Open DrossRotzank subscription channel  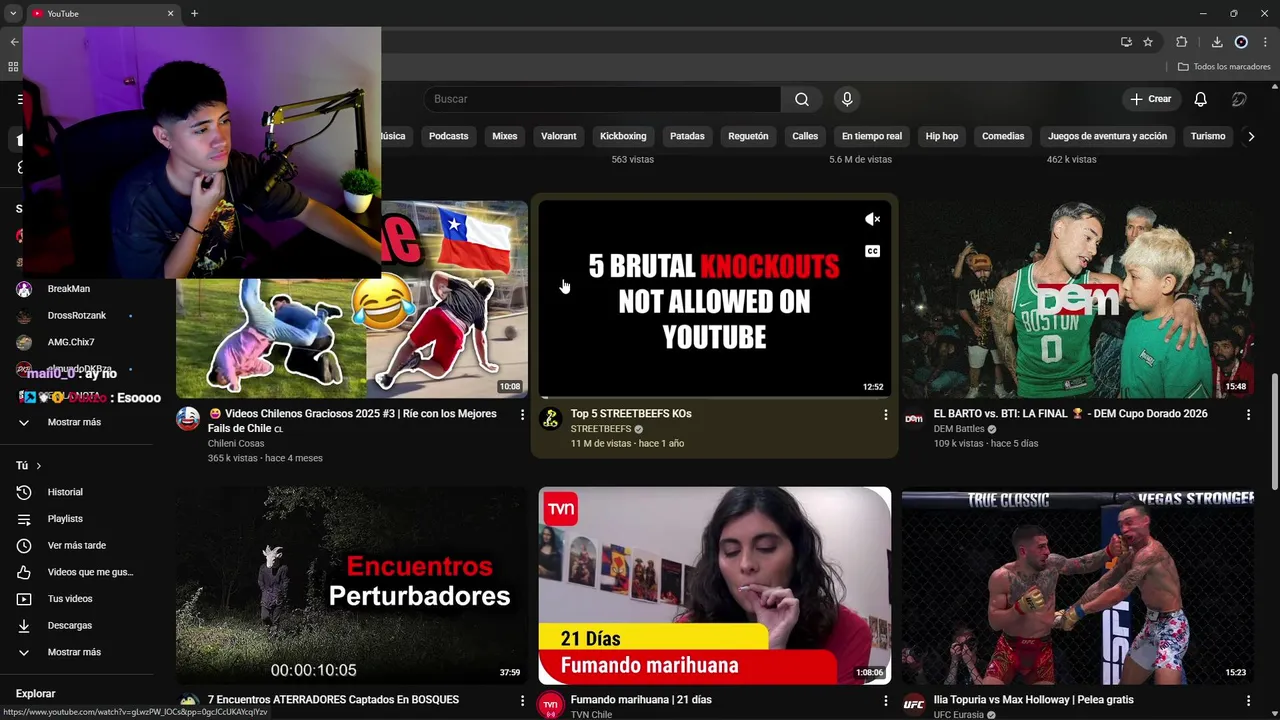[76, 316]
